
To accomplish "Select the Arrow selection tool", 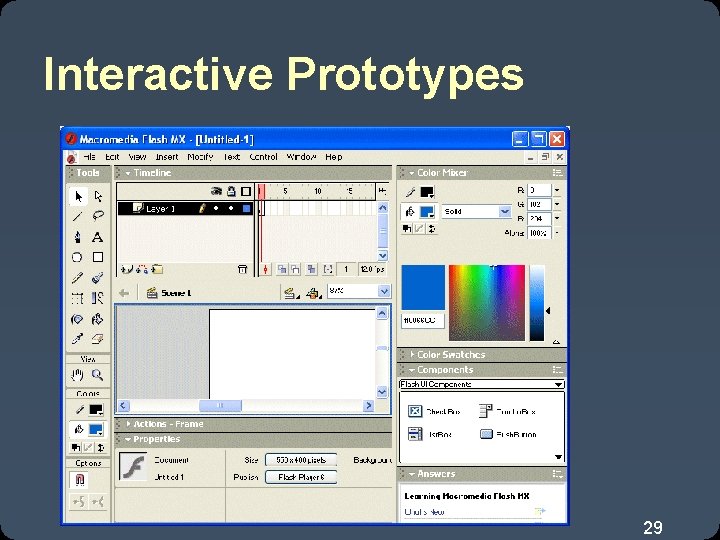I will click(x=78, y=197).
